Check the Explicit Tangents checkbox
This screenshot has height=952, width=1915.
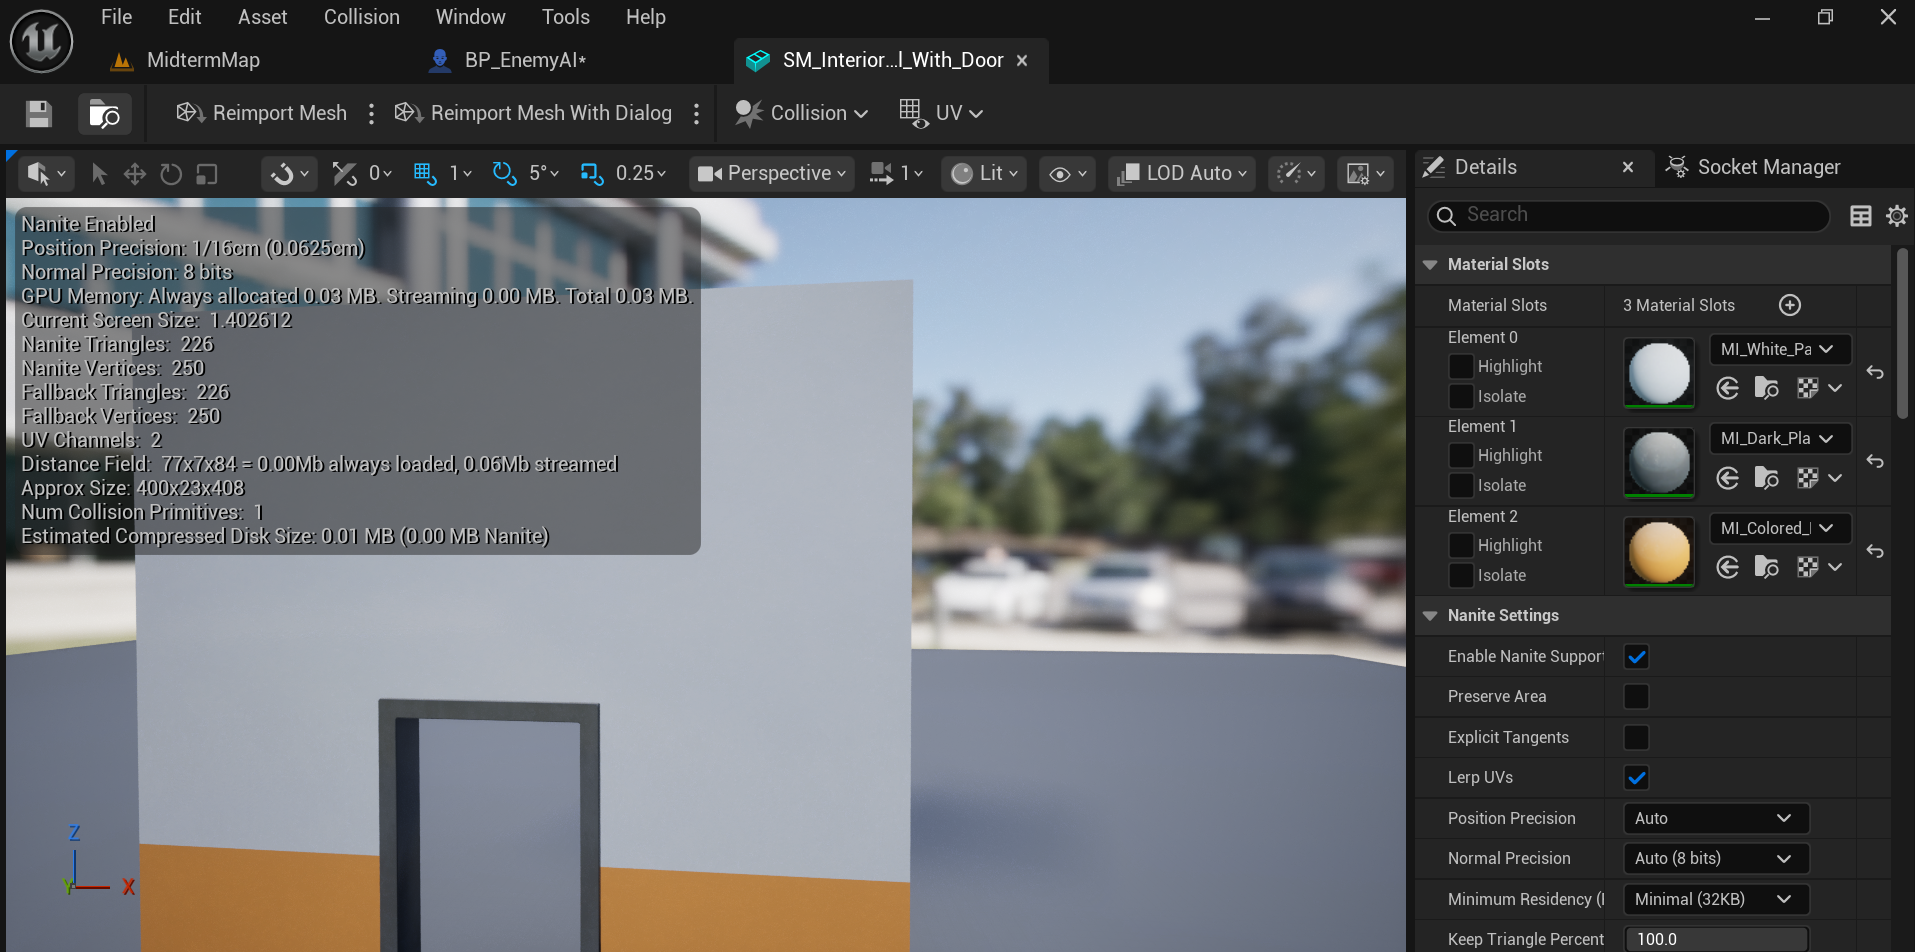(x=1637, y=738)
